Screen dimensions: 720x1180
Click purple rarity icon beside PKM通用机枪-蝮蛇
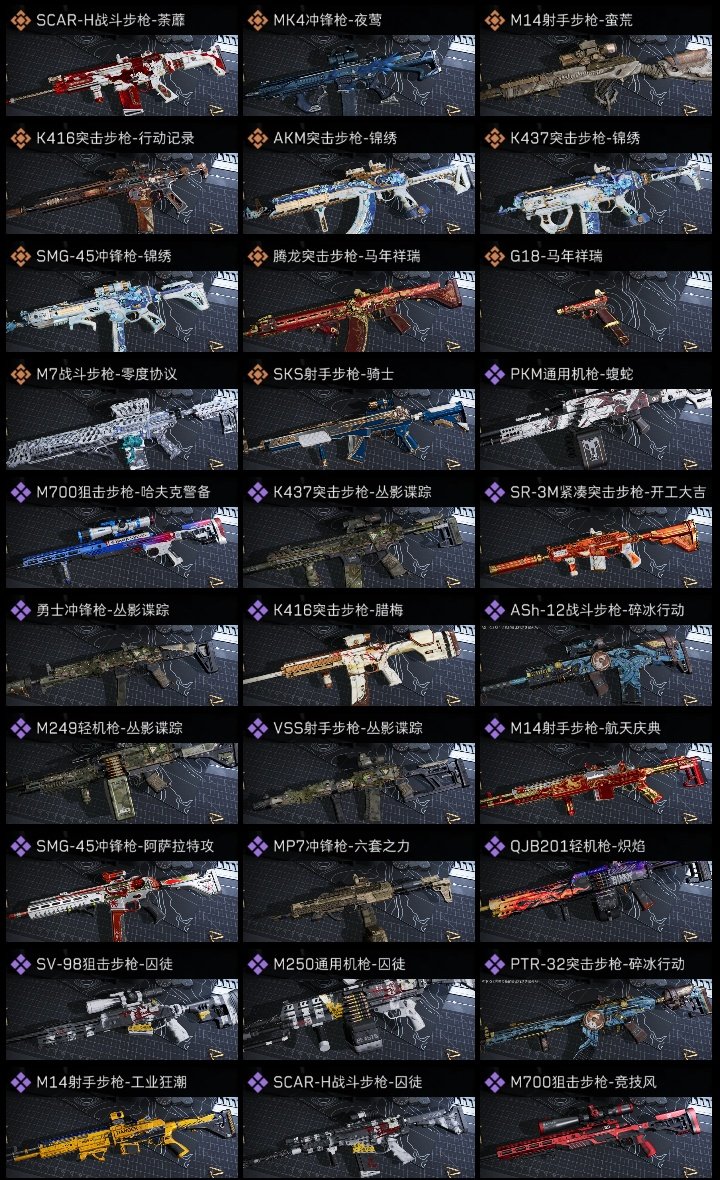(494, 374)
